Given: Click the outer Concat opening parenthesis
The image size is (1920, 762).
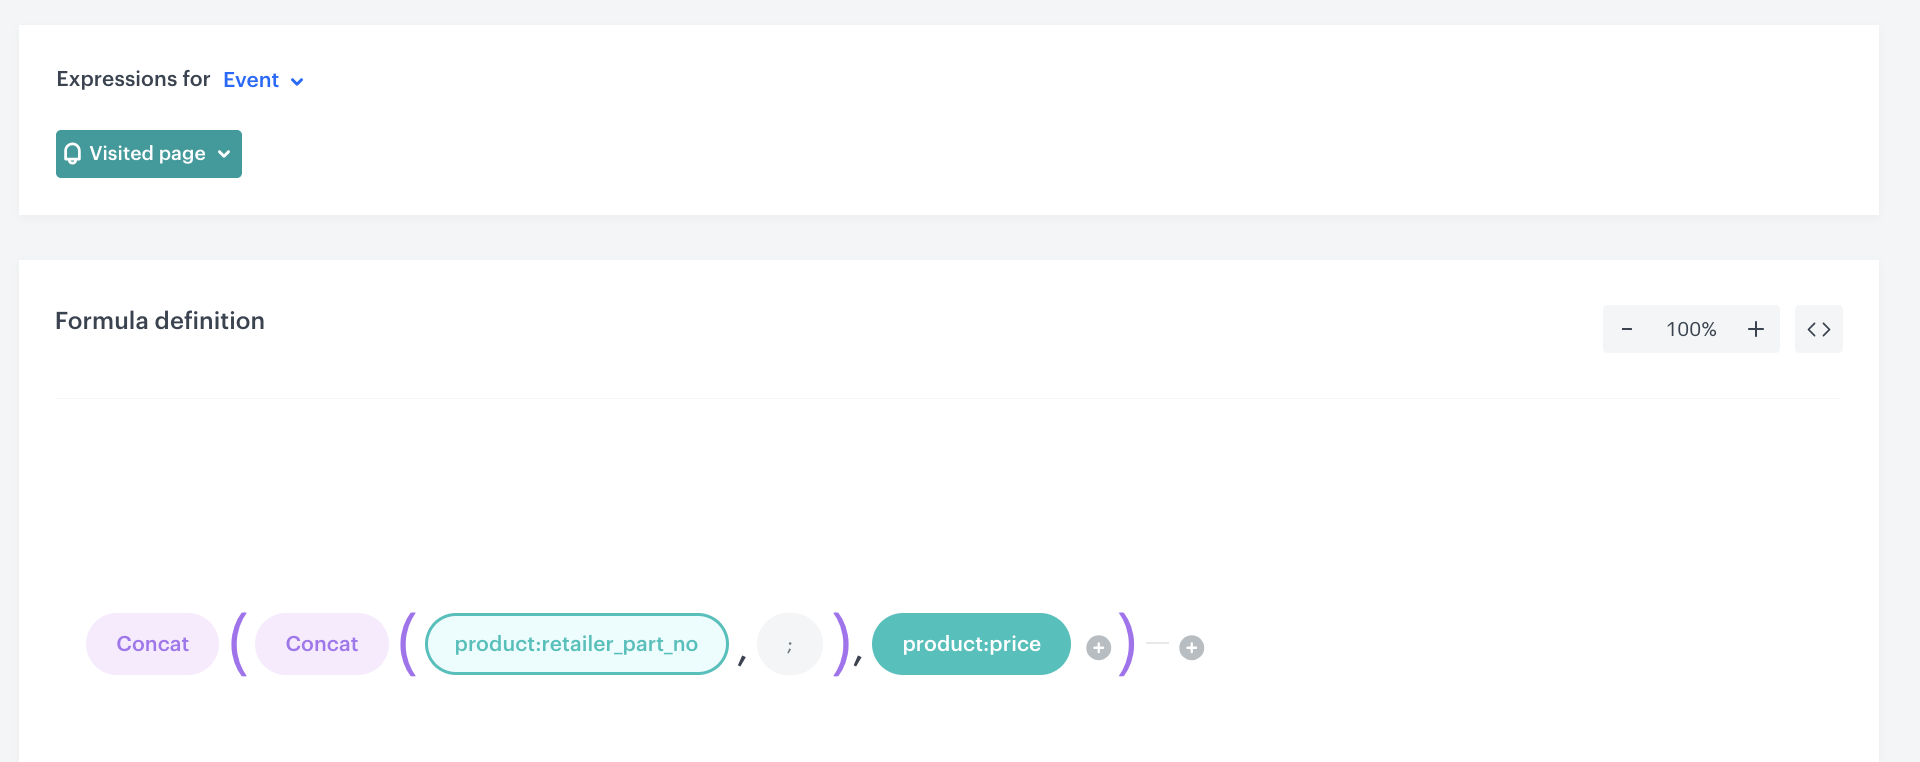Looking at the screenshot, I should click(x=238, y=644).
